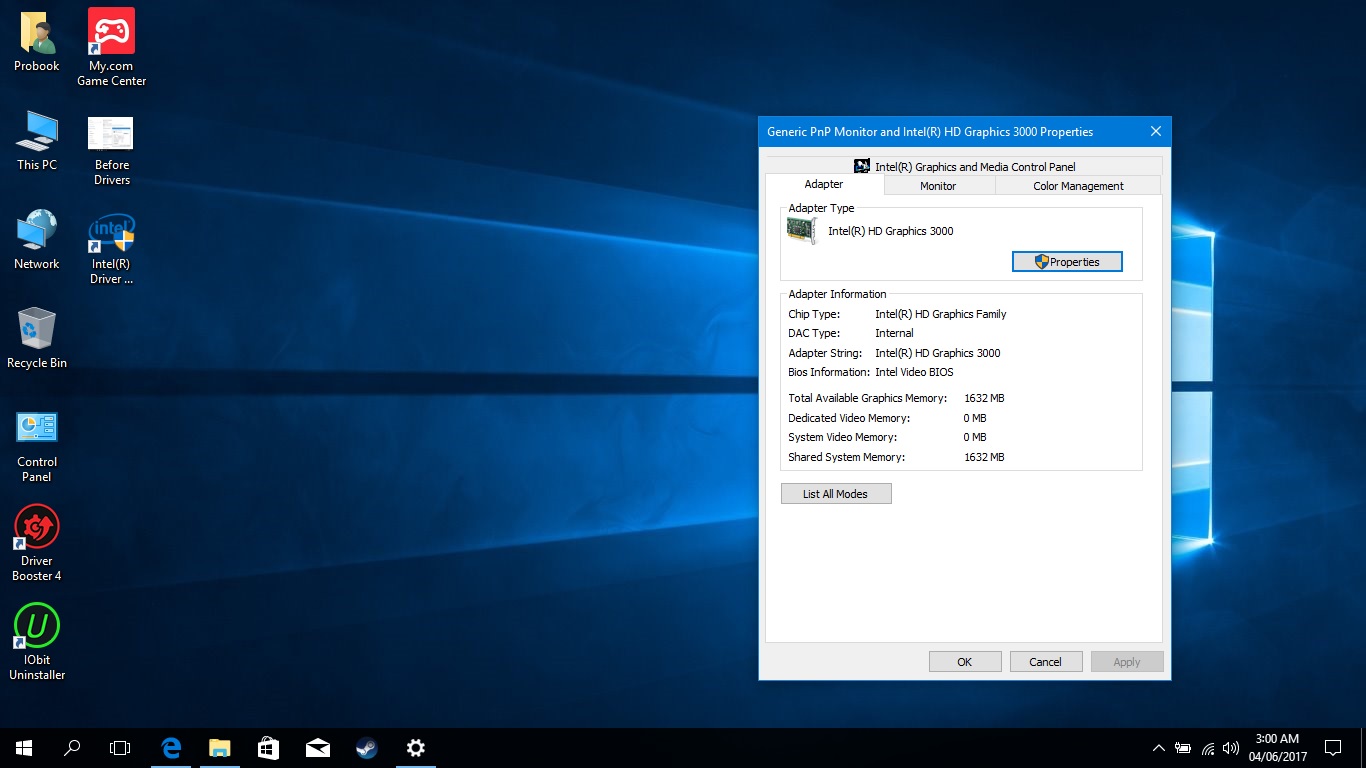Select the Network desktop icon
Screen dimensions: 1366x768
click(x=37, y=239)
